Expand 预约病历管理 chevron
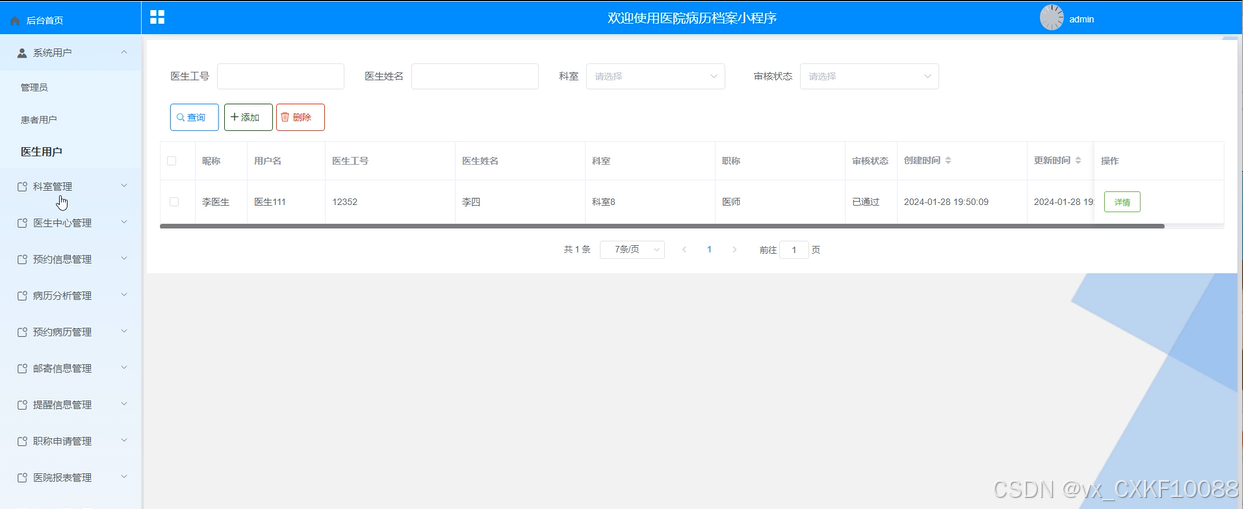Viewport: 1243px width, 509px height. point(124,331)
